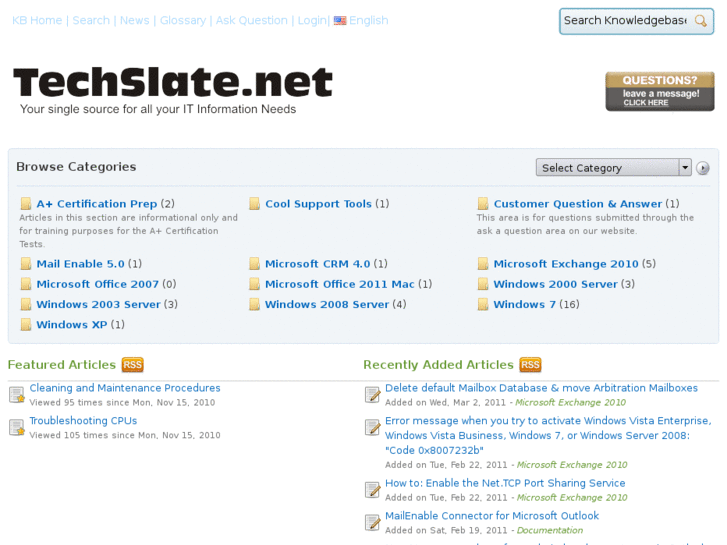This screenshot has width=727, height=545.
Task: Open Delete default Mailbox Database article
Action: point(541,388)
